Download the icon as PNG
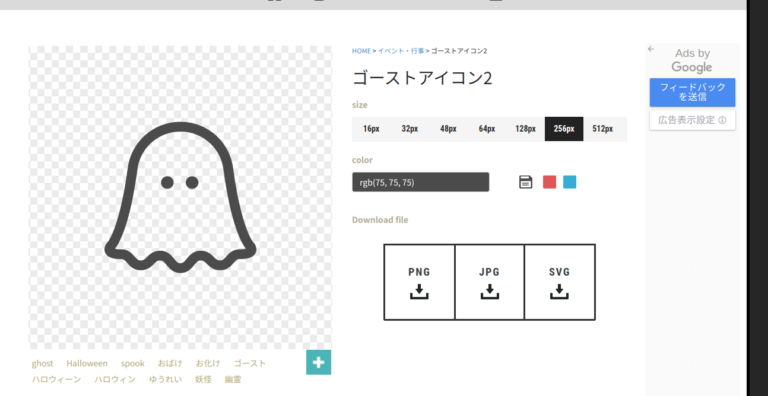 click(x=419, y=282)
